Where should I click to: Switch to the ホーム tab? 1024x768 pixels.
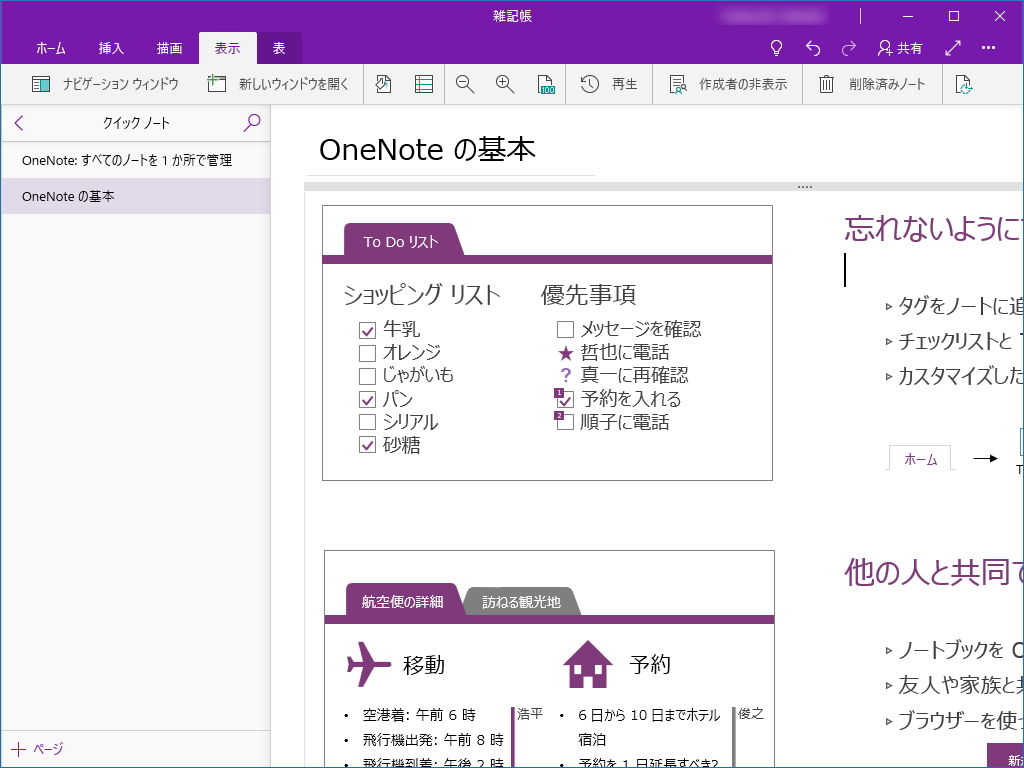coord(51,48)
